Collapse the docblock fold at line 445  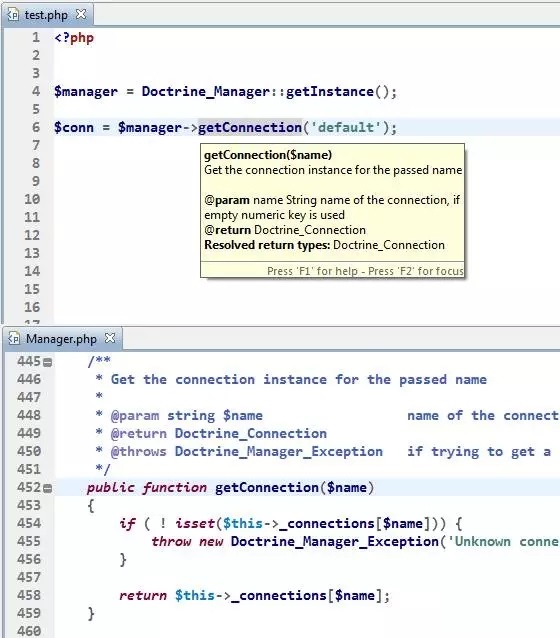[48, 362]
